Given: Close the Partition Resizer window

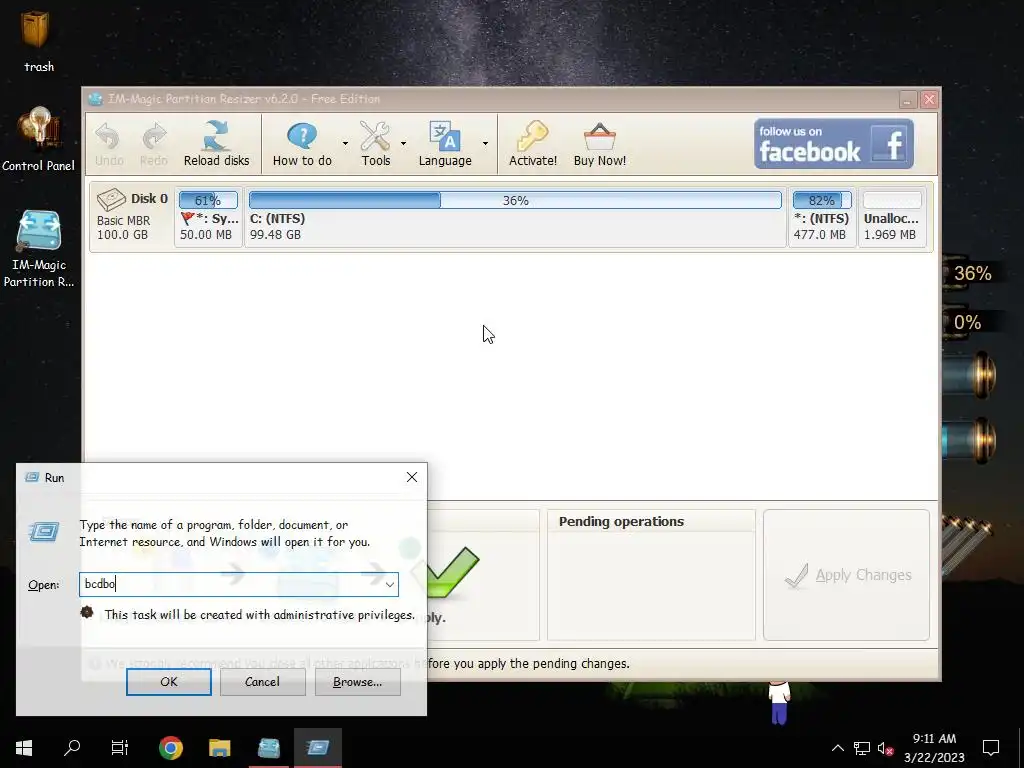Looking at the screenshot, I should pyautogui.click(x=929, y=99).
